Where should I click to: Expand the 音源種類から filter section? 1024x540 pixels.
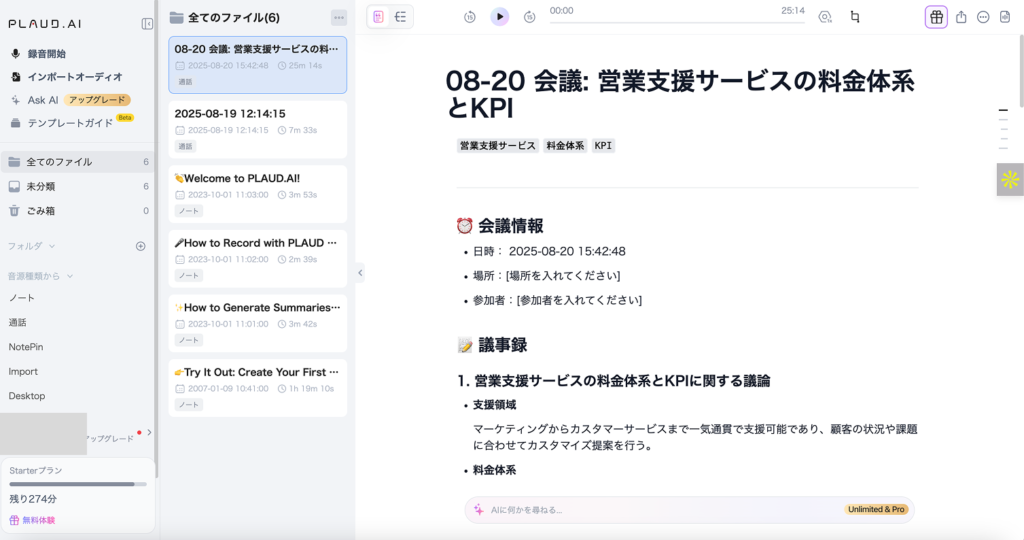[x=71, y=275]
